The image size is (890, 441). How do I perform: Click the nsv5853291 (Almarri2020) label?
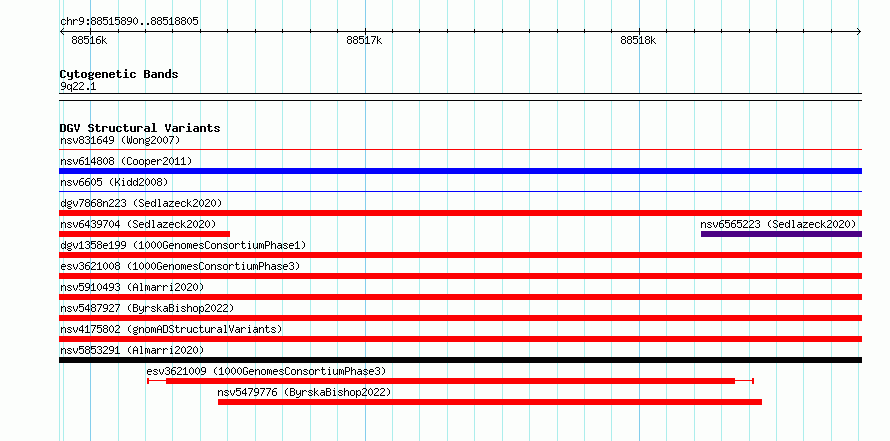tap(132, 350)
